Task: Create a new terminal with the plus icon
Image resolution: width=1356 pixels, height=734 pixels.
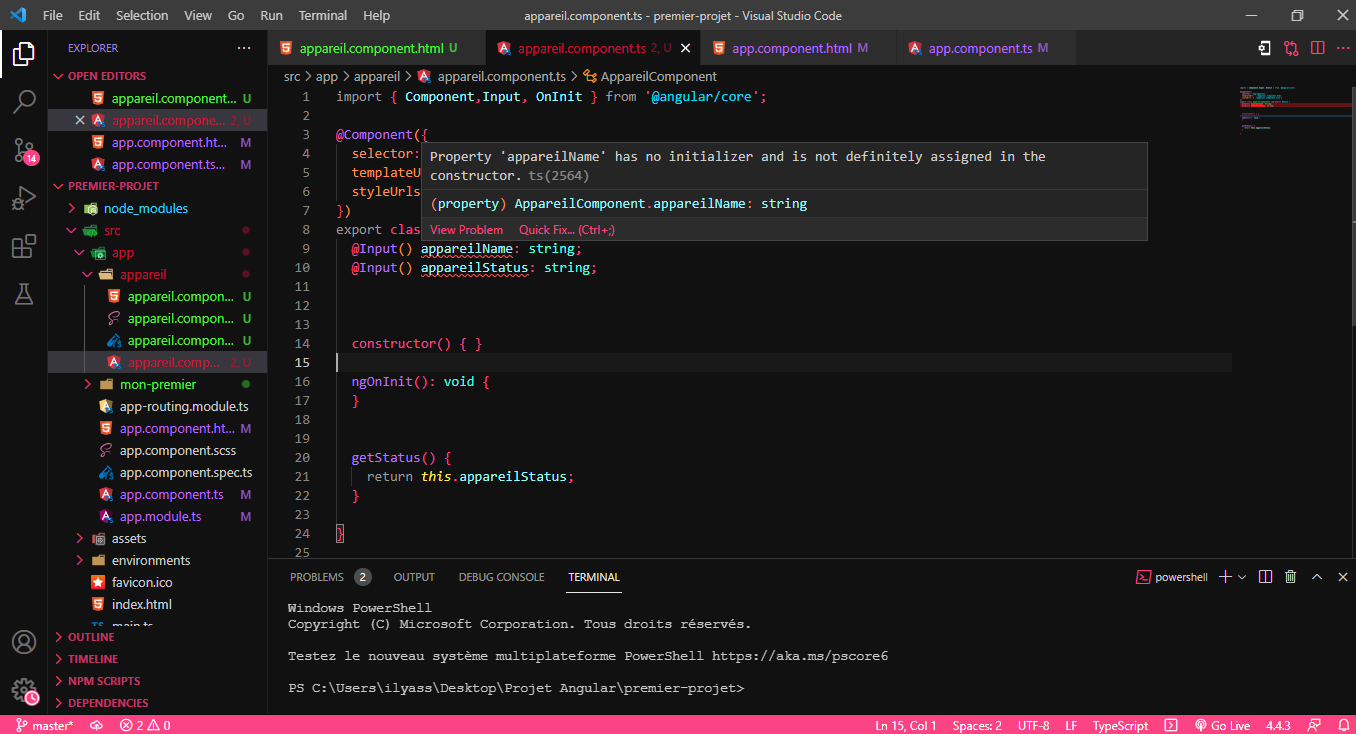Action: (x=1225, y=577)
